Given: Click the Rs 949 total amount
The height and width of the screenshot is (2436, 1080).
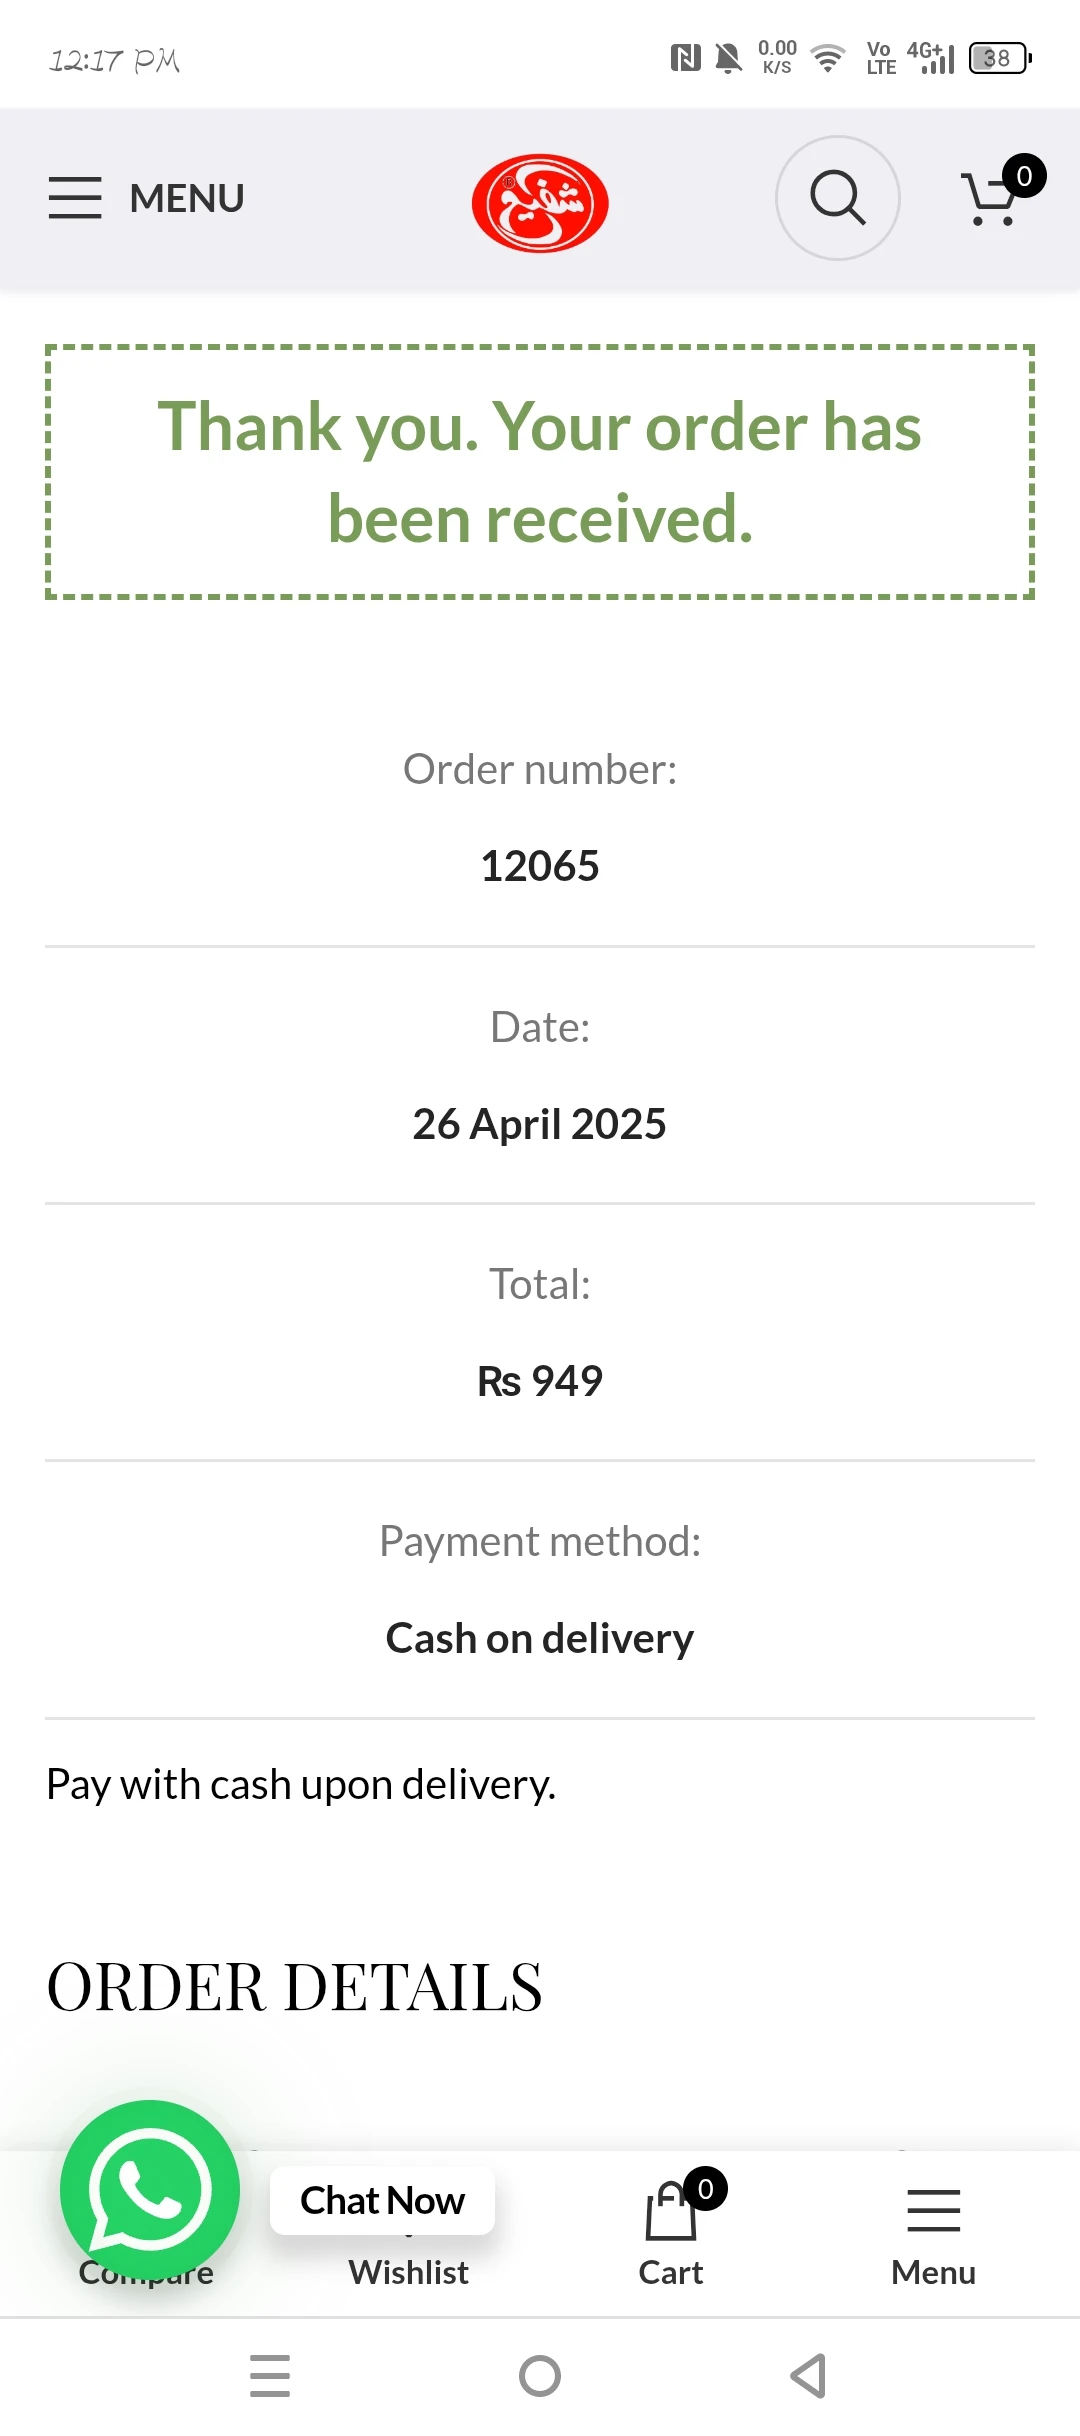Looking at the screenshot, I should click(x=540, y=1381).
